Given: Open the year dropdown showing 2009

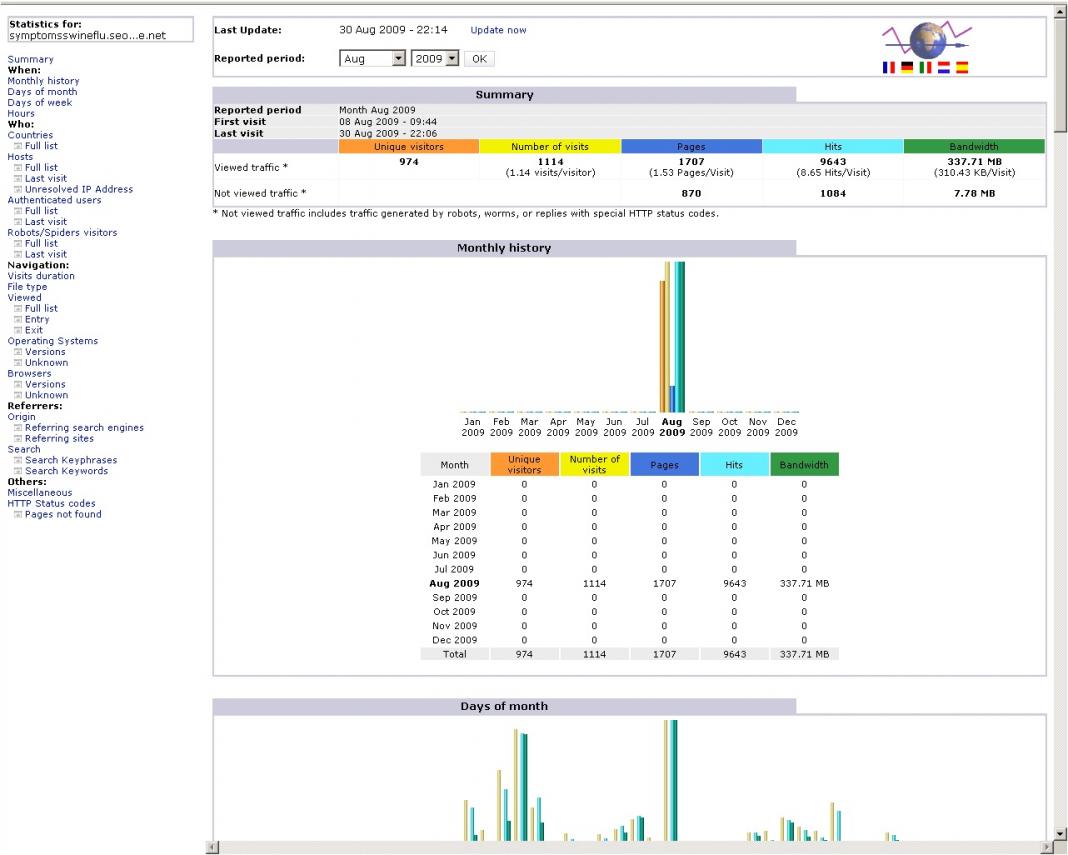Looking at the screenshot, I should click(x=435, y=59).
